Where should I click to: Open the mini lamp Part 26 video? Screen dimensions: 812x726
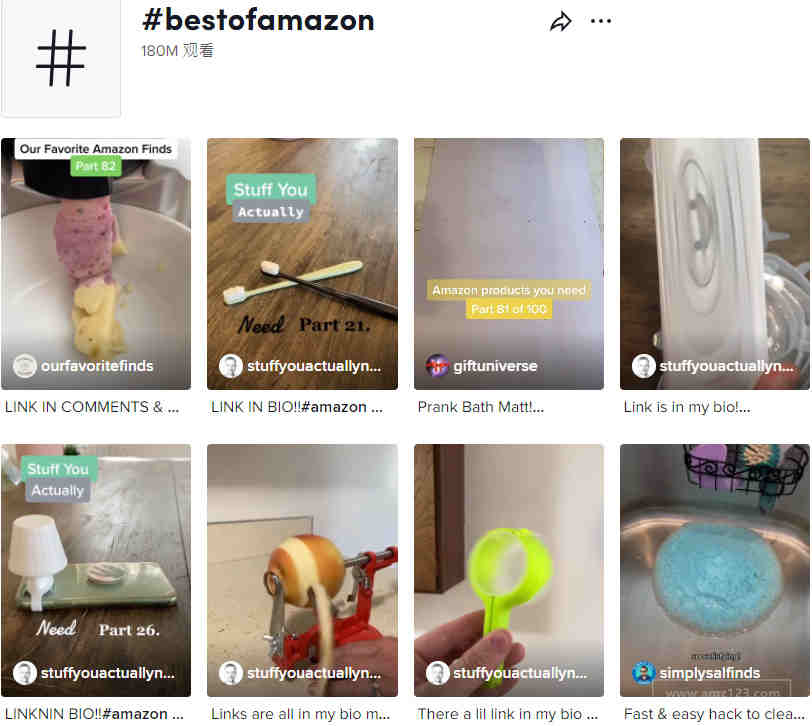[96, 570]
